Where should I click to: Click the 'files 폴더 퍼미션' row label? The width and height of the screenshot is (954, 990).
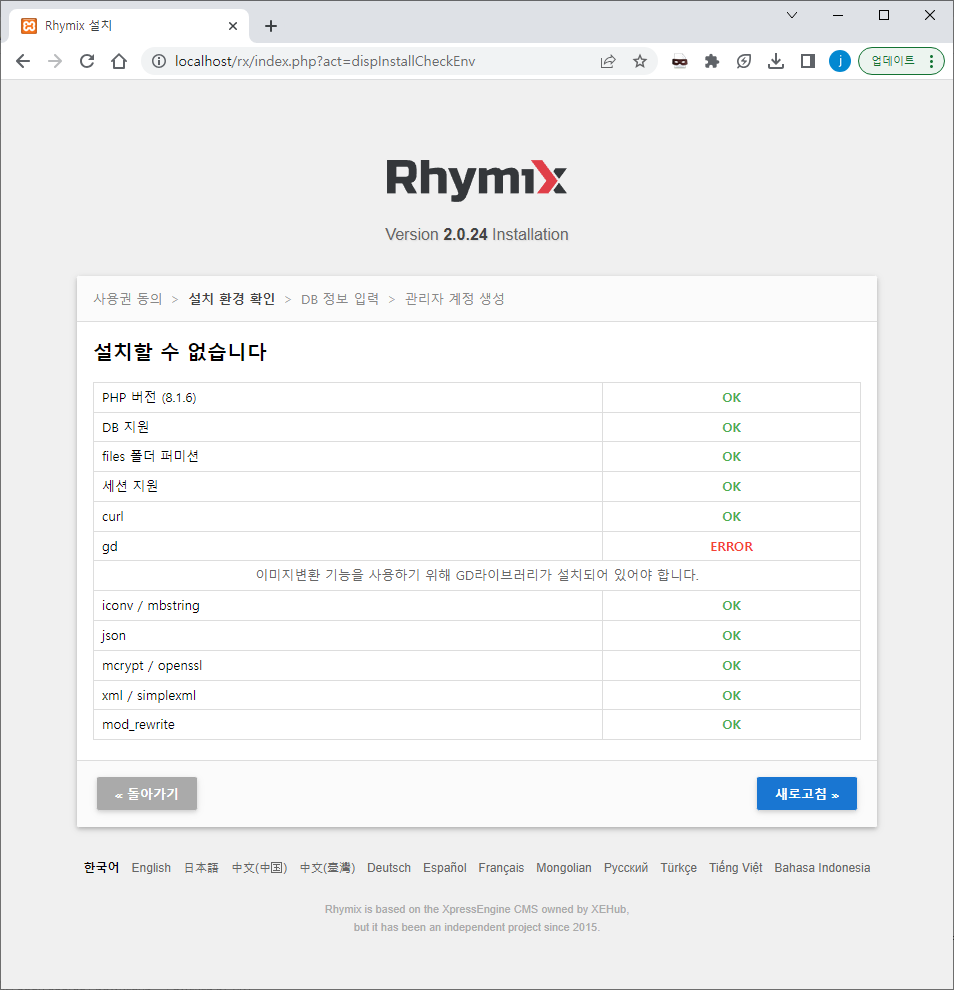coord(150,456)
